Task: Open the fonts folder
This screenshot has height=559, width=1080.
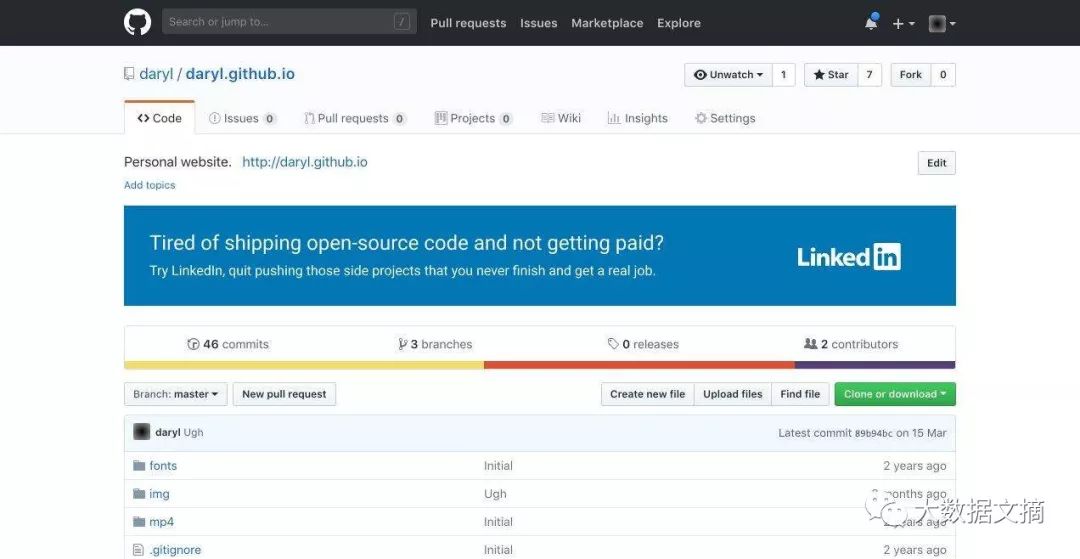Action: (x=163, y=466)
